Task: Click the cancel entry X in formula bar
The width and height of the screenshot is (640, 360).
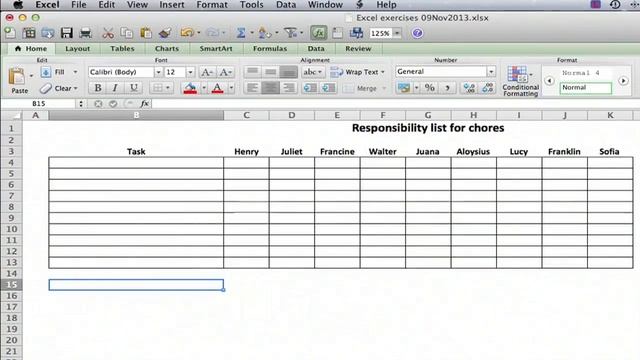Action: pos(98,104)
